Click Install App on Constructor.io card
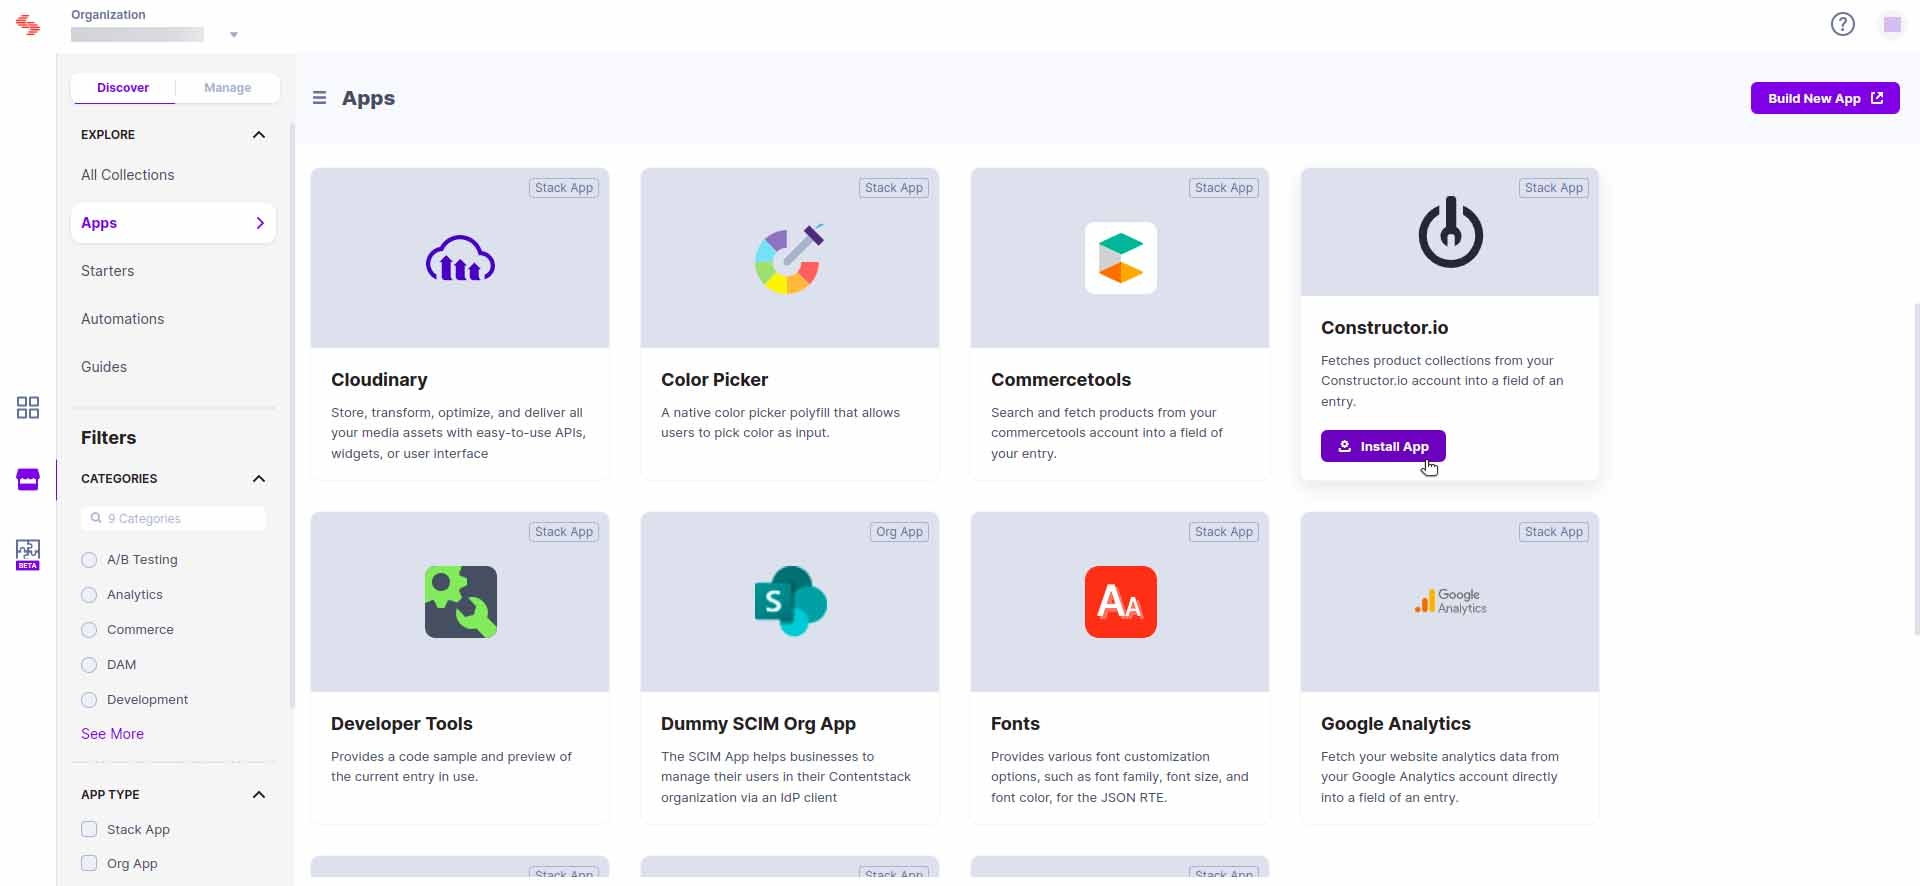The image size is (1920, 886). pyautogui.click(x=1383, y=446)
